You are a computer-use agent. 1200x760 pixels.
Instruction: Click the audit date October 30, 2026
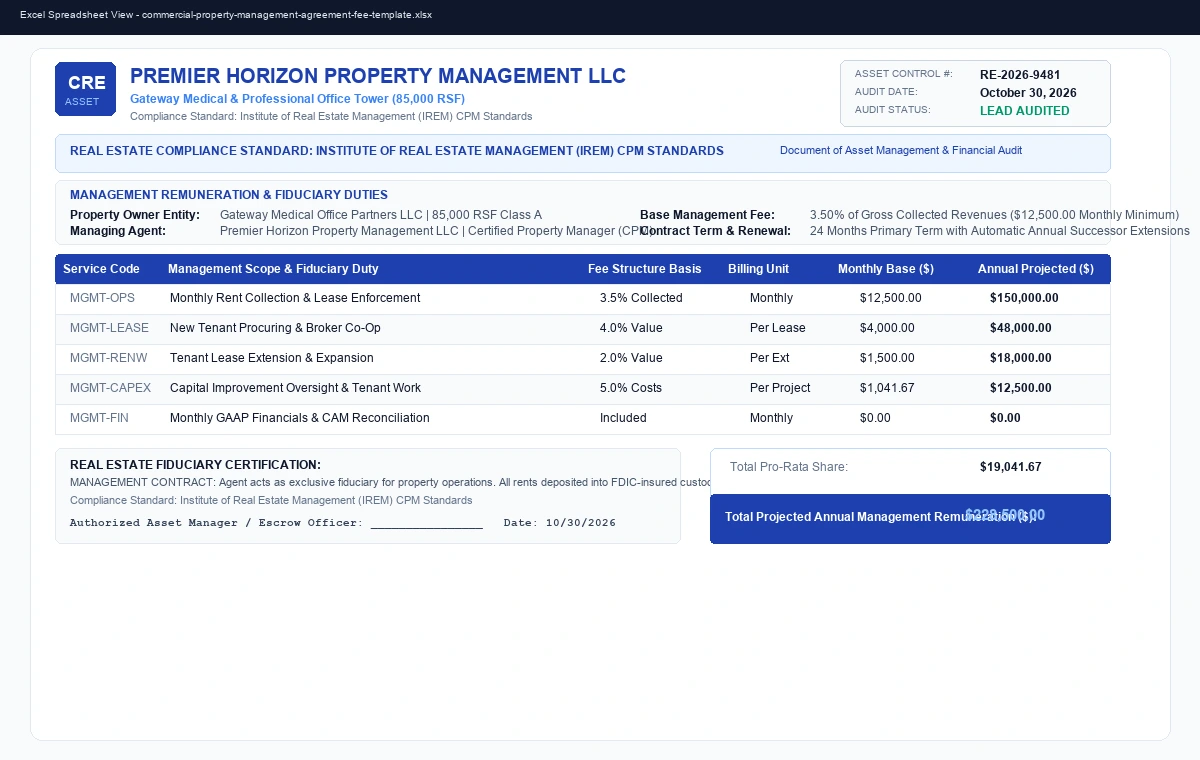pos(1028,93)
